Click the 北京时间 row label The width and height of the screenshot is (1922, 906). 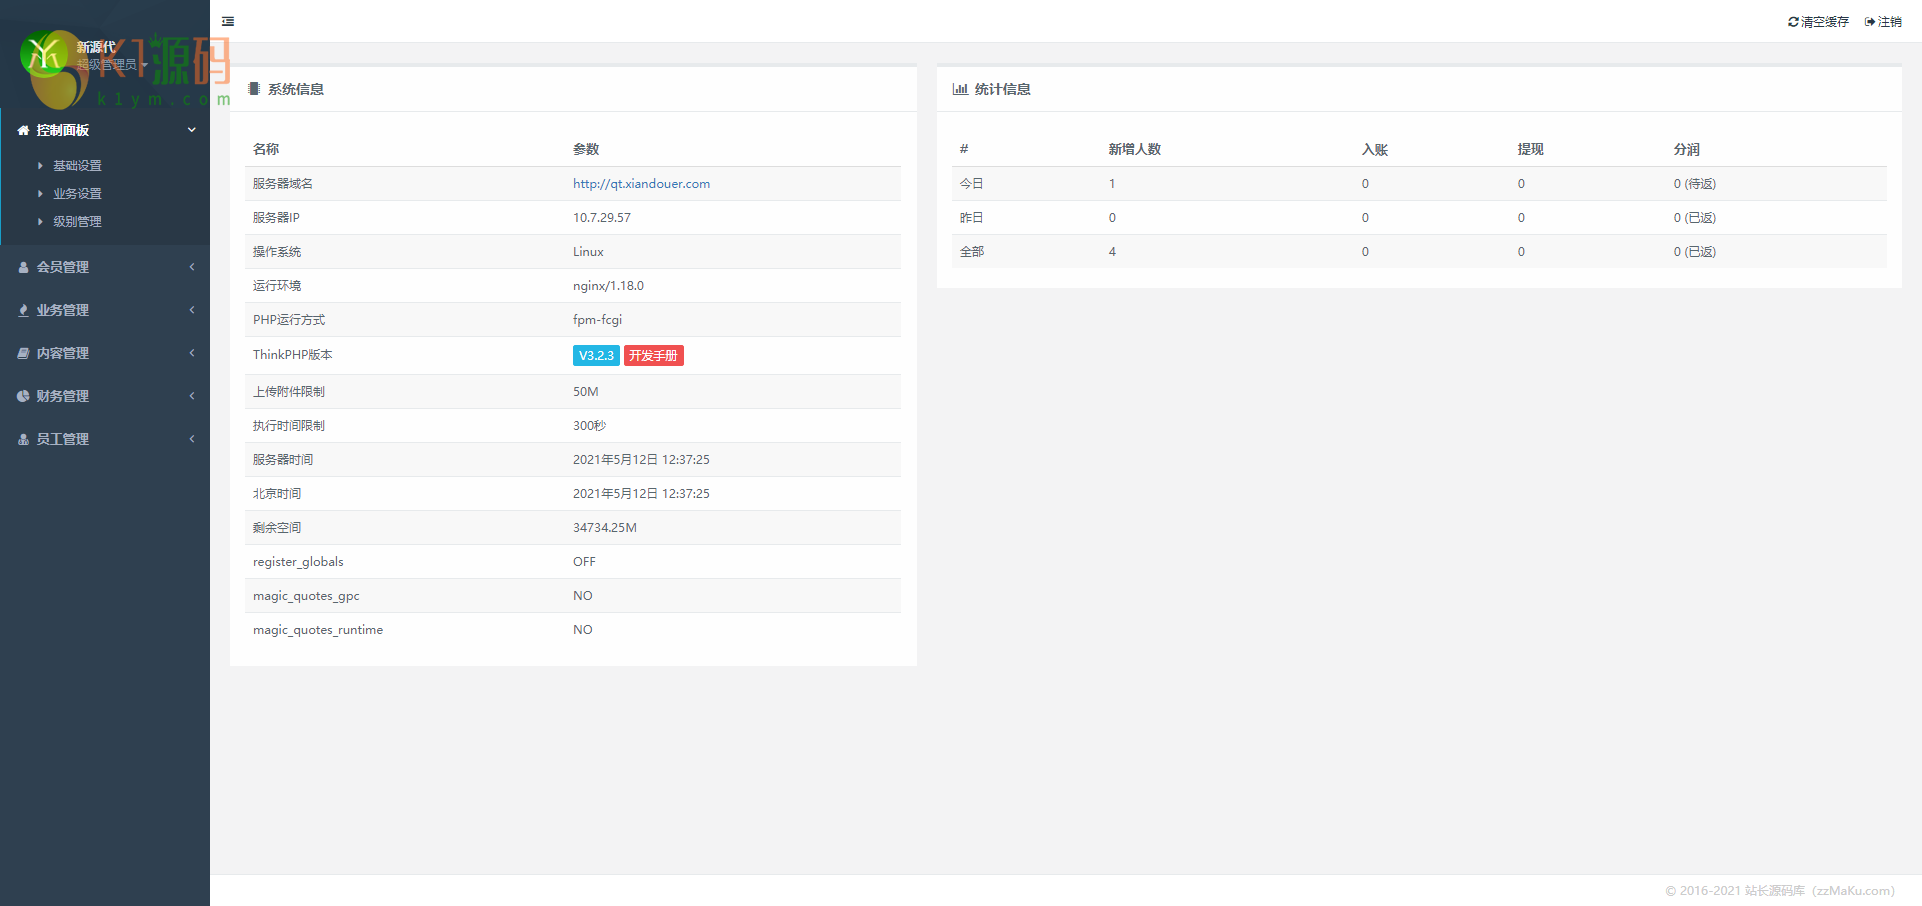277,494
